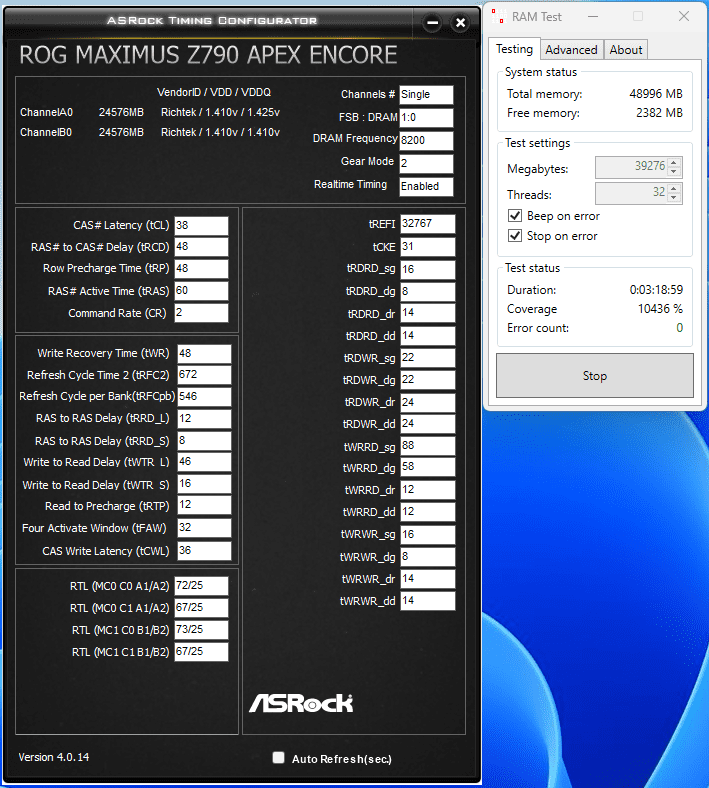Click the tRAS value field
Viewport: 709px width, 788px height.
tap(201, 290)
